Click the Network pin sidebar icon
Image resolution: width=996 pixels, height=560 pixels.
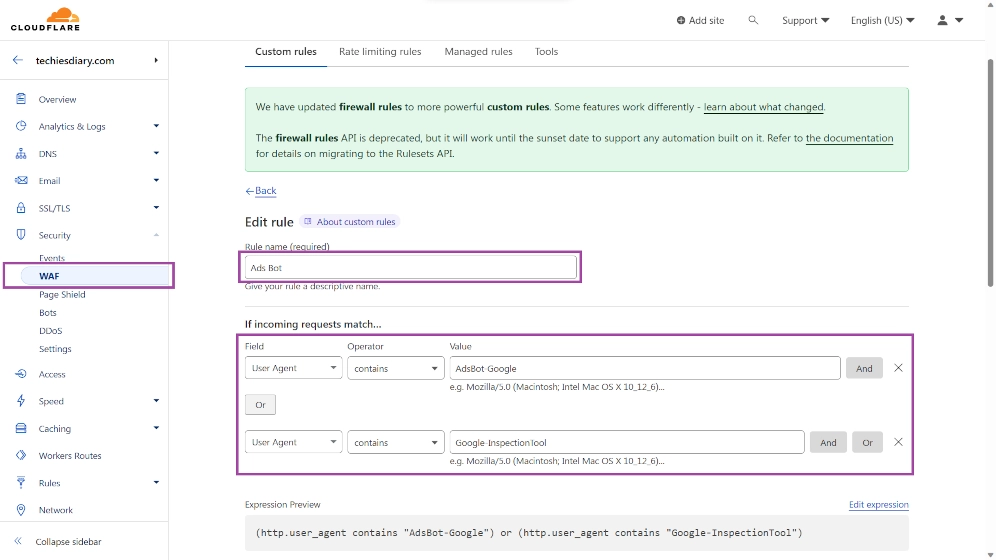click(21, 510)
